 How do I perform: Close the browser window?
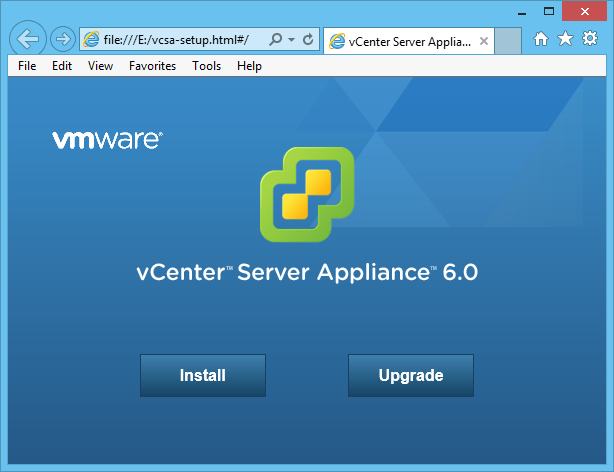point(585,11)
